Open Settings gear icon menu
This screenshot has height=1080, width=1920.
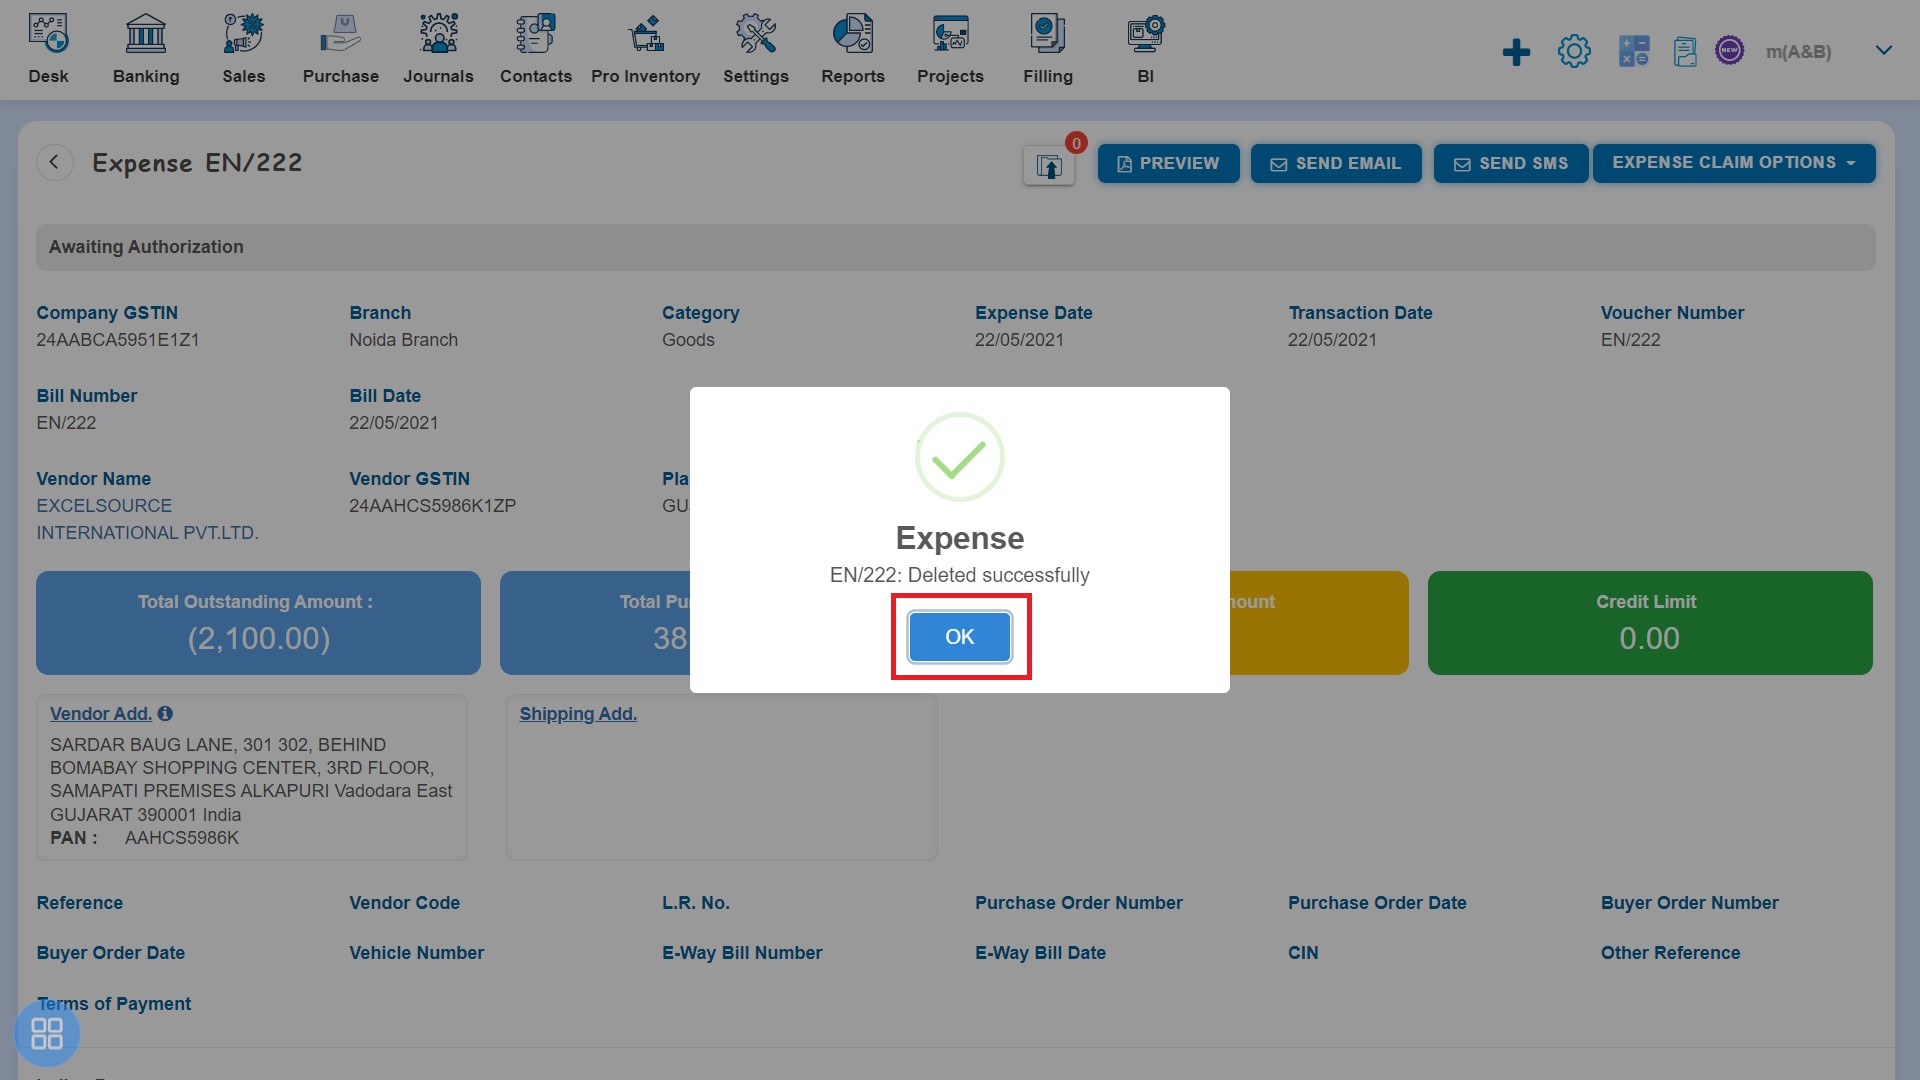(x=1575, y=49)
